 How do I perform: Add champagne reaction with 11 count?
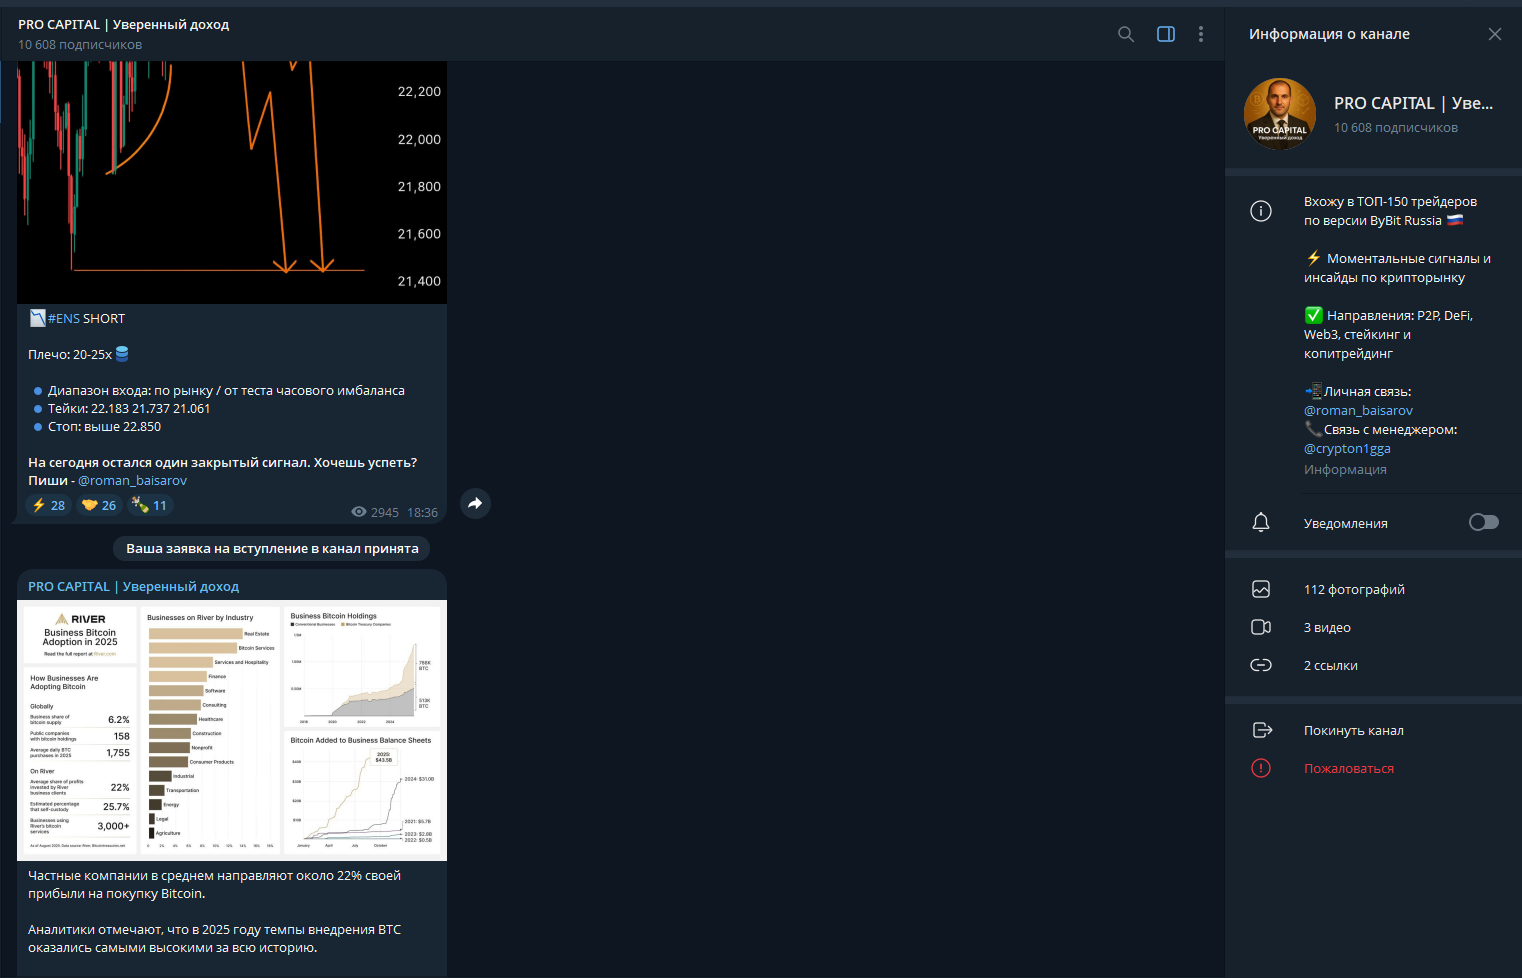click(x=150, y=505)
